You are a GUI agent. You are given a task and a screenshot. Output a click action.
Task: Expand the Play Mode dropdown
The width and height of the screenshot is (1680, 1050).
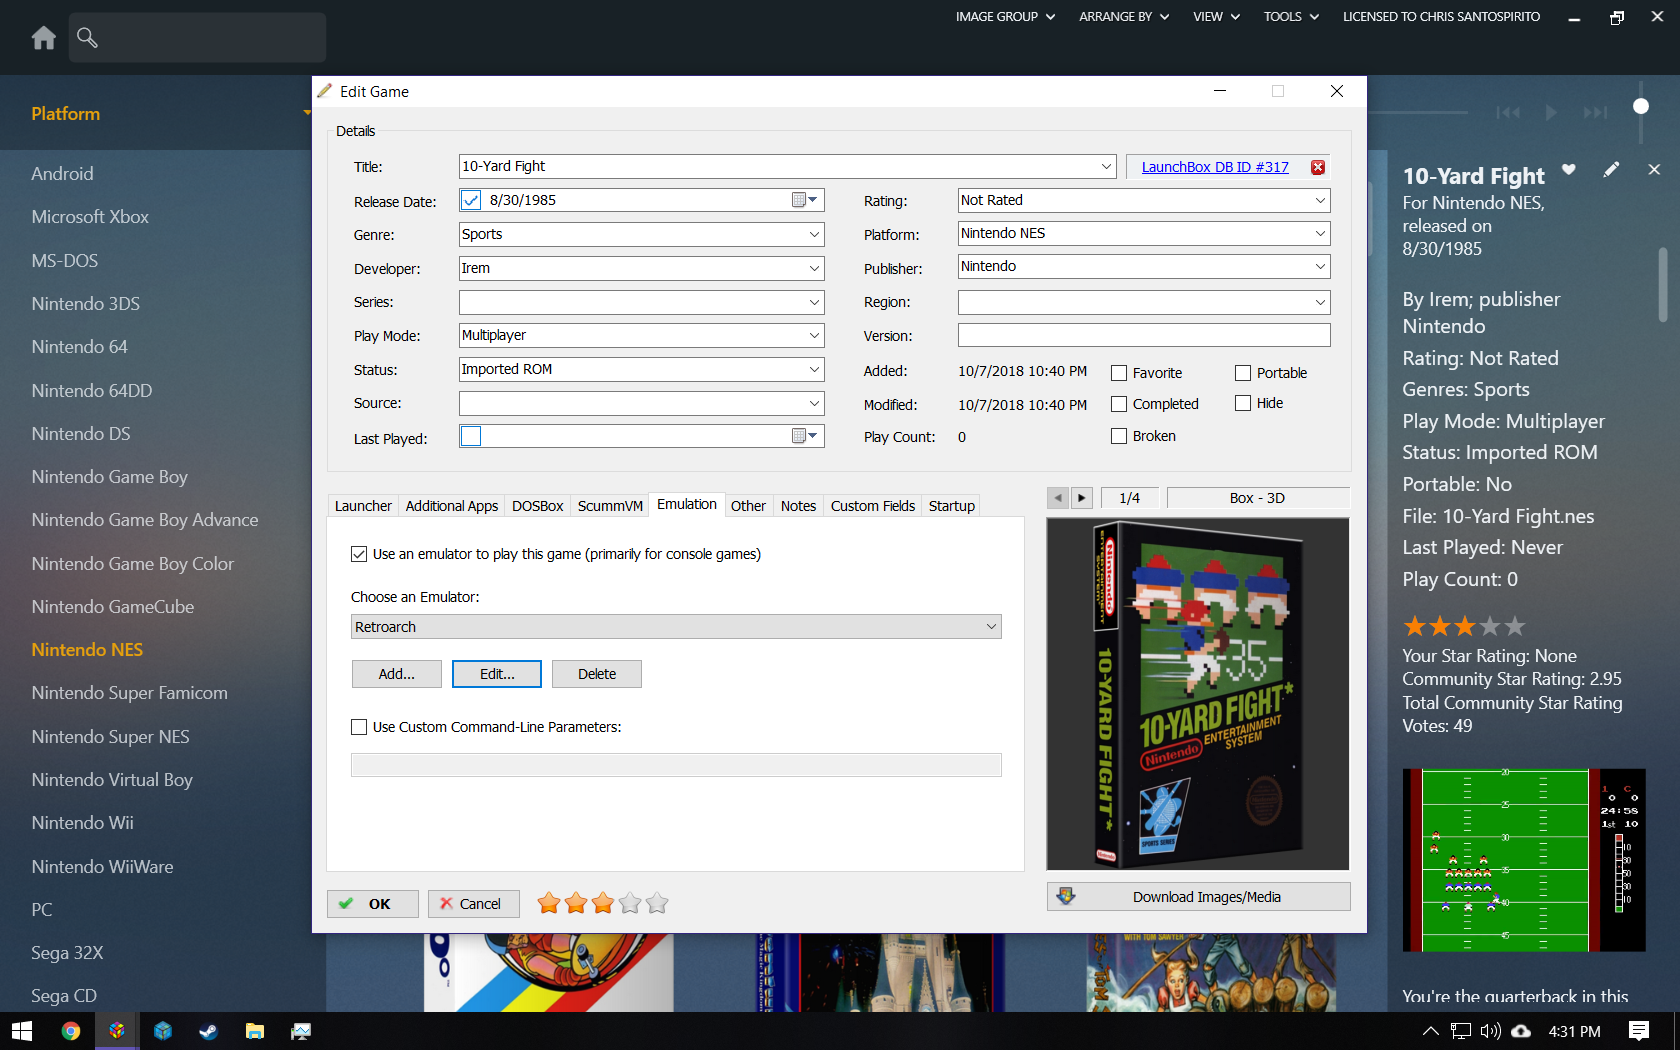coord(814,335)
